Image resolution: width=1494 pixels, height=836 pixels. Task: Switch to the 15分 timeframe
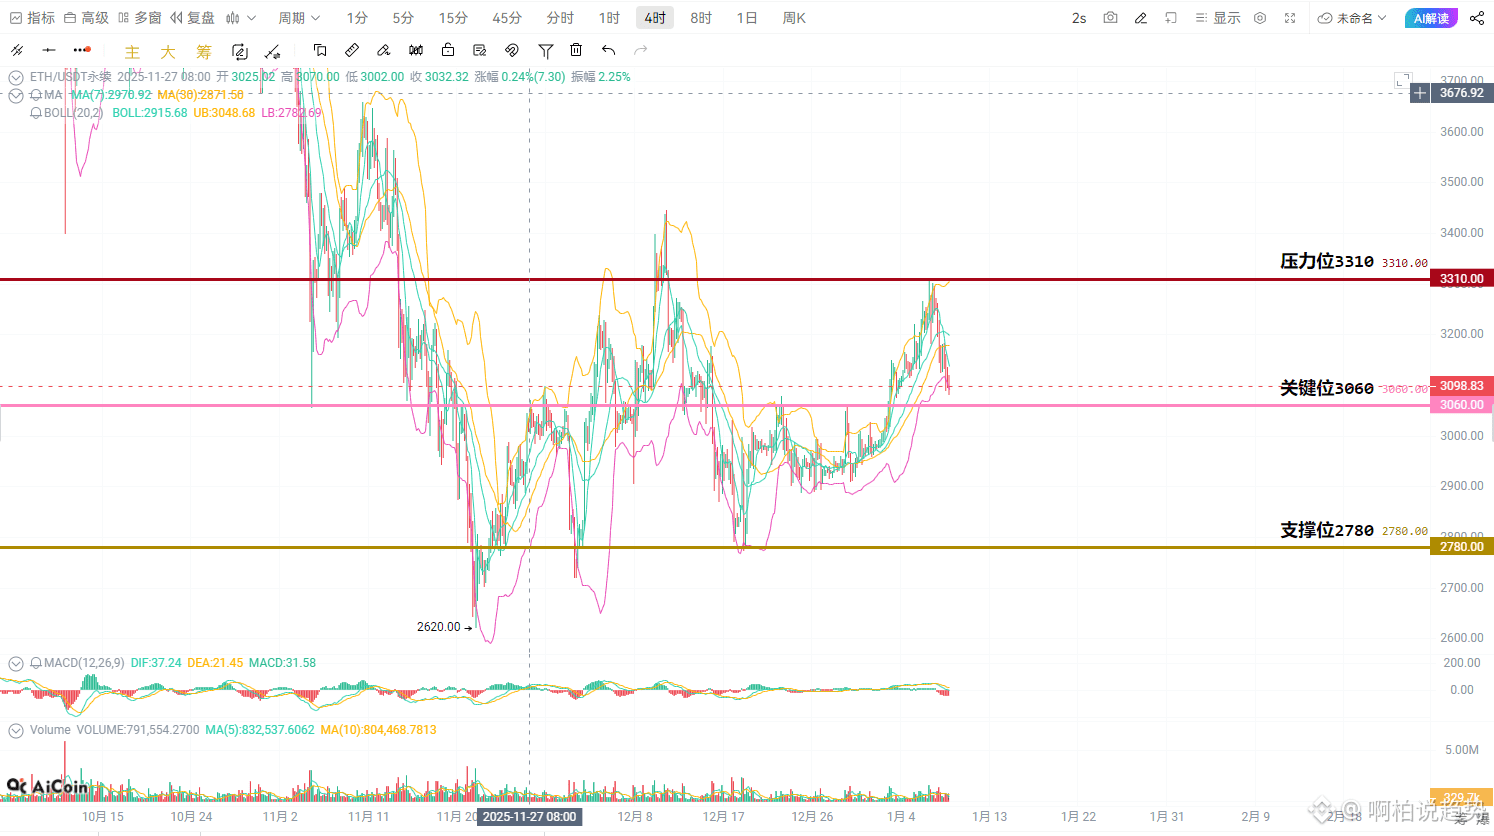point(453,18)
